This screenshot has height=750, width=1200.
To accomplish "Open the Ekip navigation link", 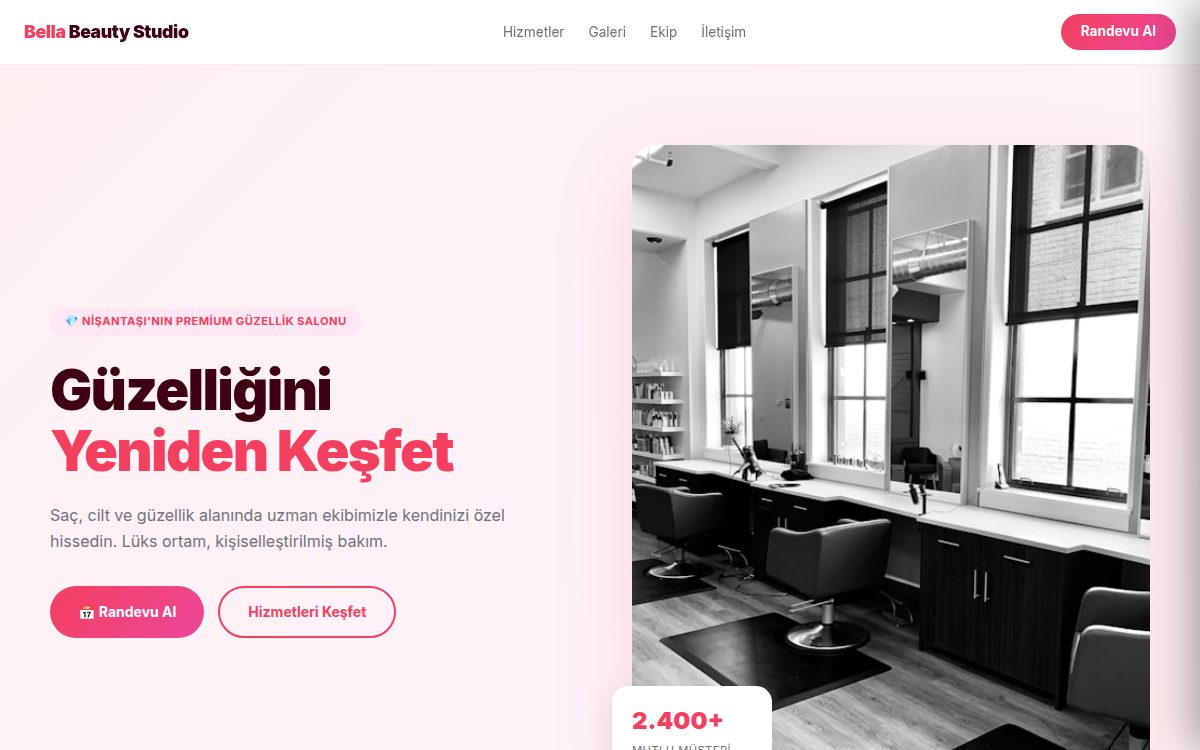I will 663,32.
